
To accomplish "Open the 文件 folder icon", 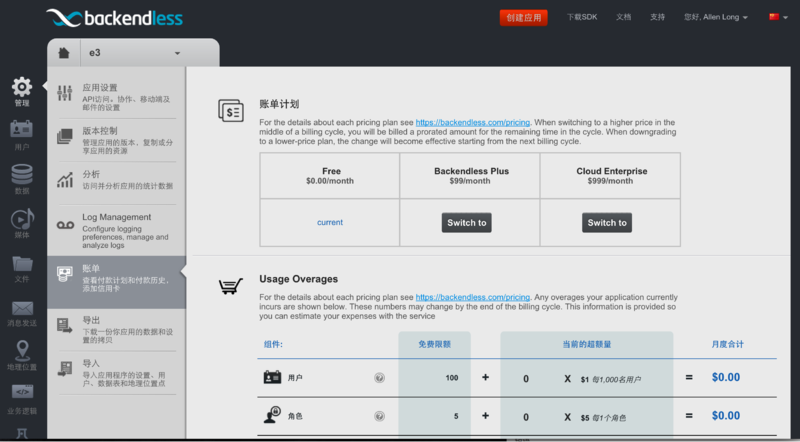I will [x=22, y=264].
